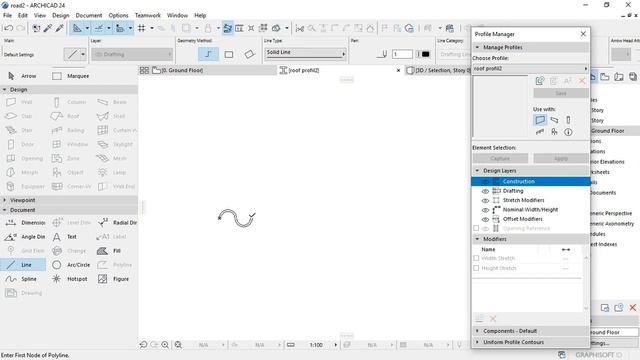Screen dimensions: 640x360
Task: Switch to 0. Ground Floor tab
Action: click(x=208, y=70)
